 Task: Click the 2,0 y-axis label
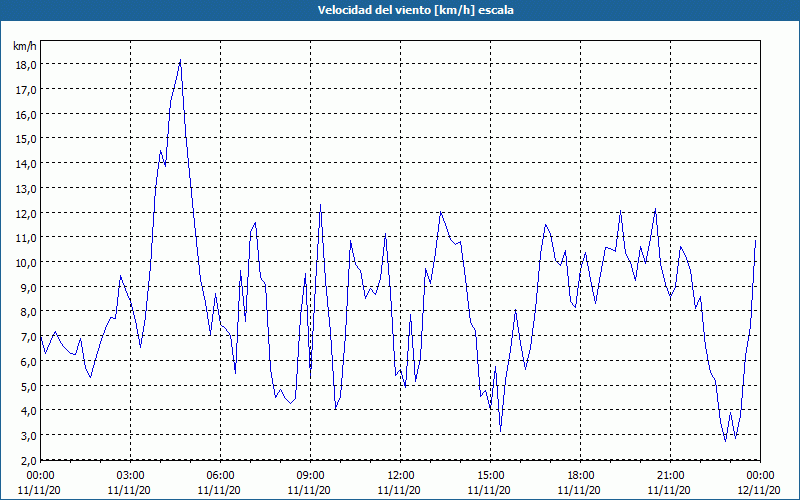point(28,461)
